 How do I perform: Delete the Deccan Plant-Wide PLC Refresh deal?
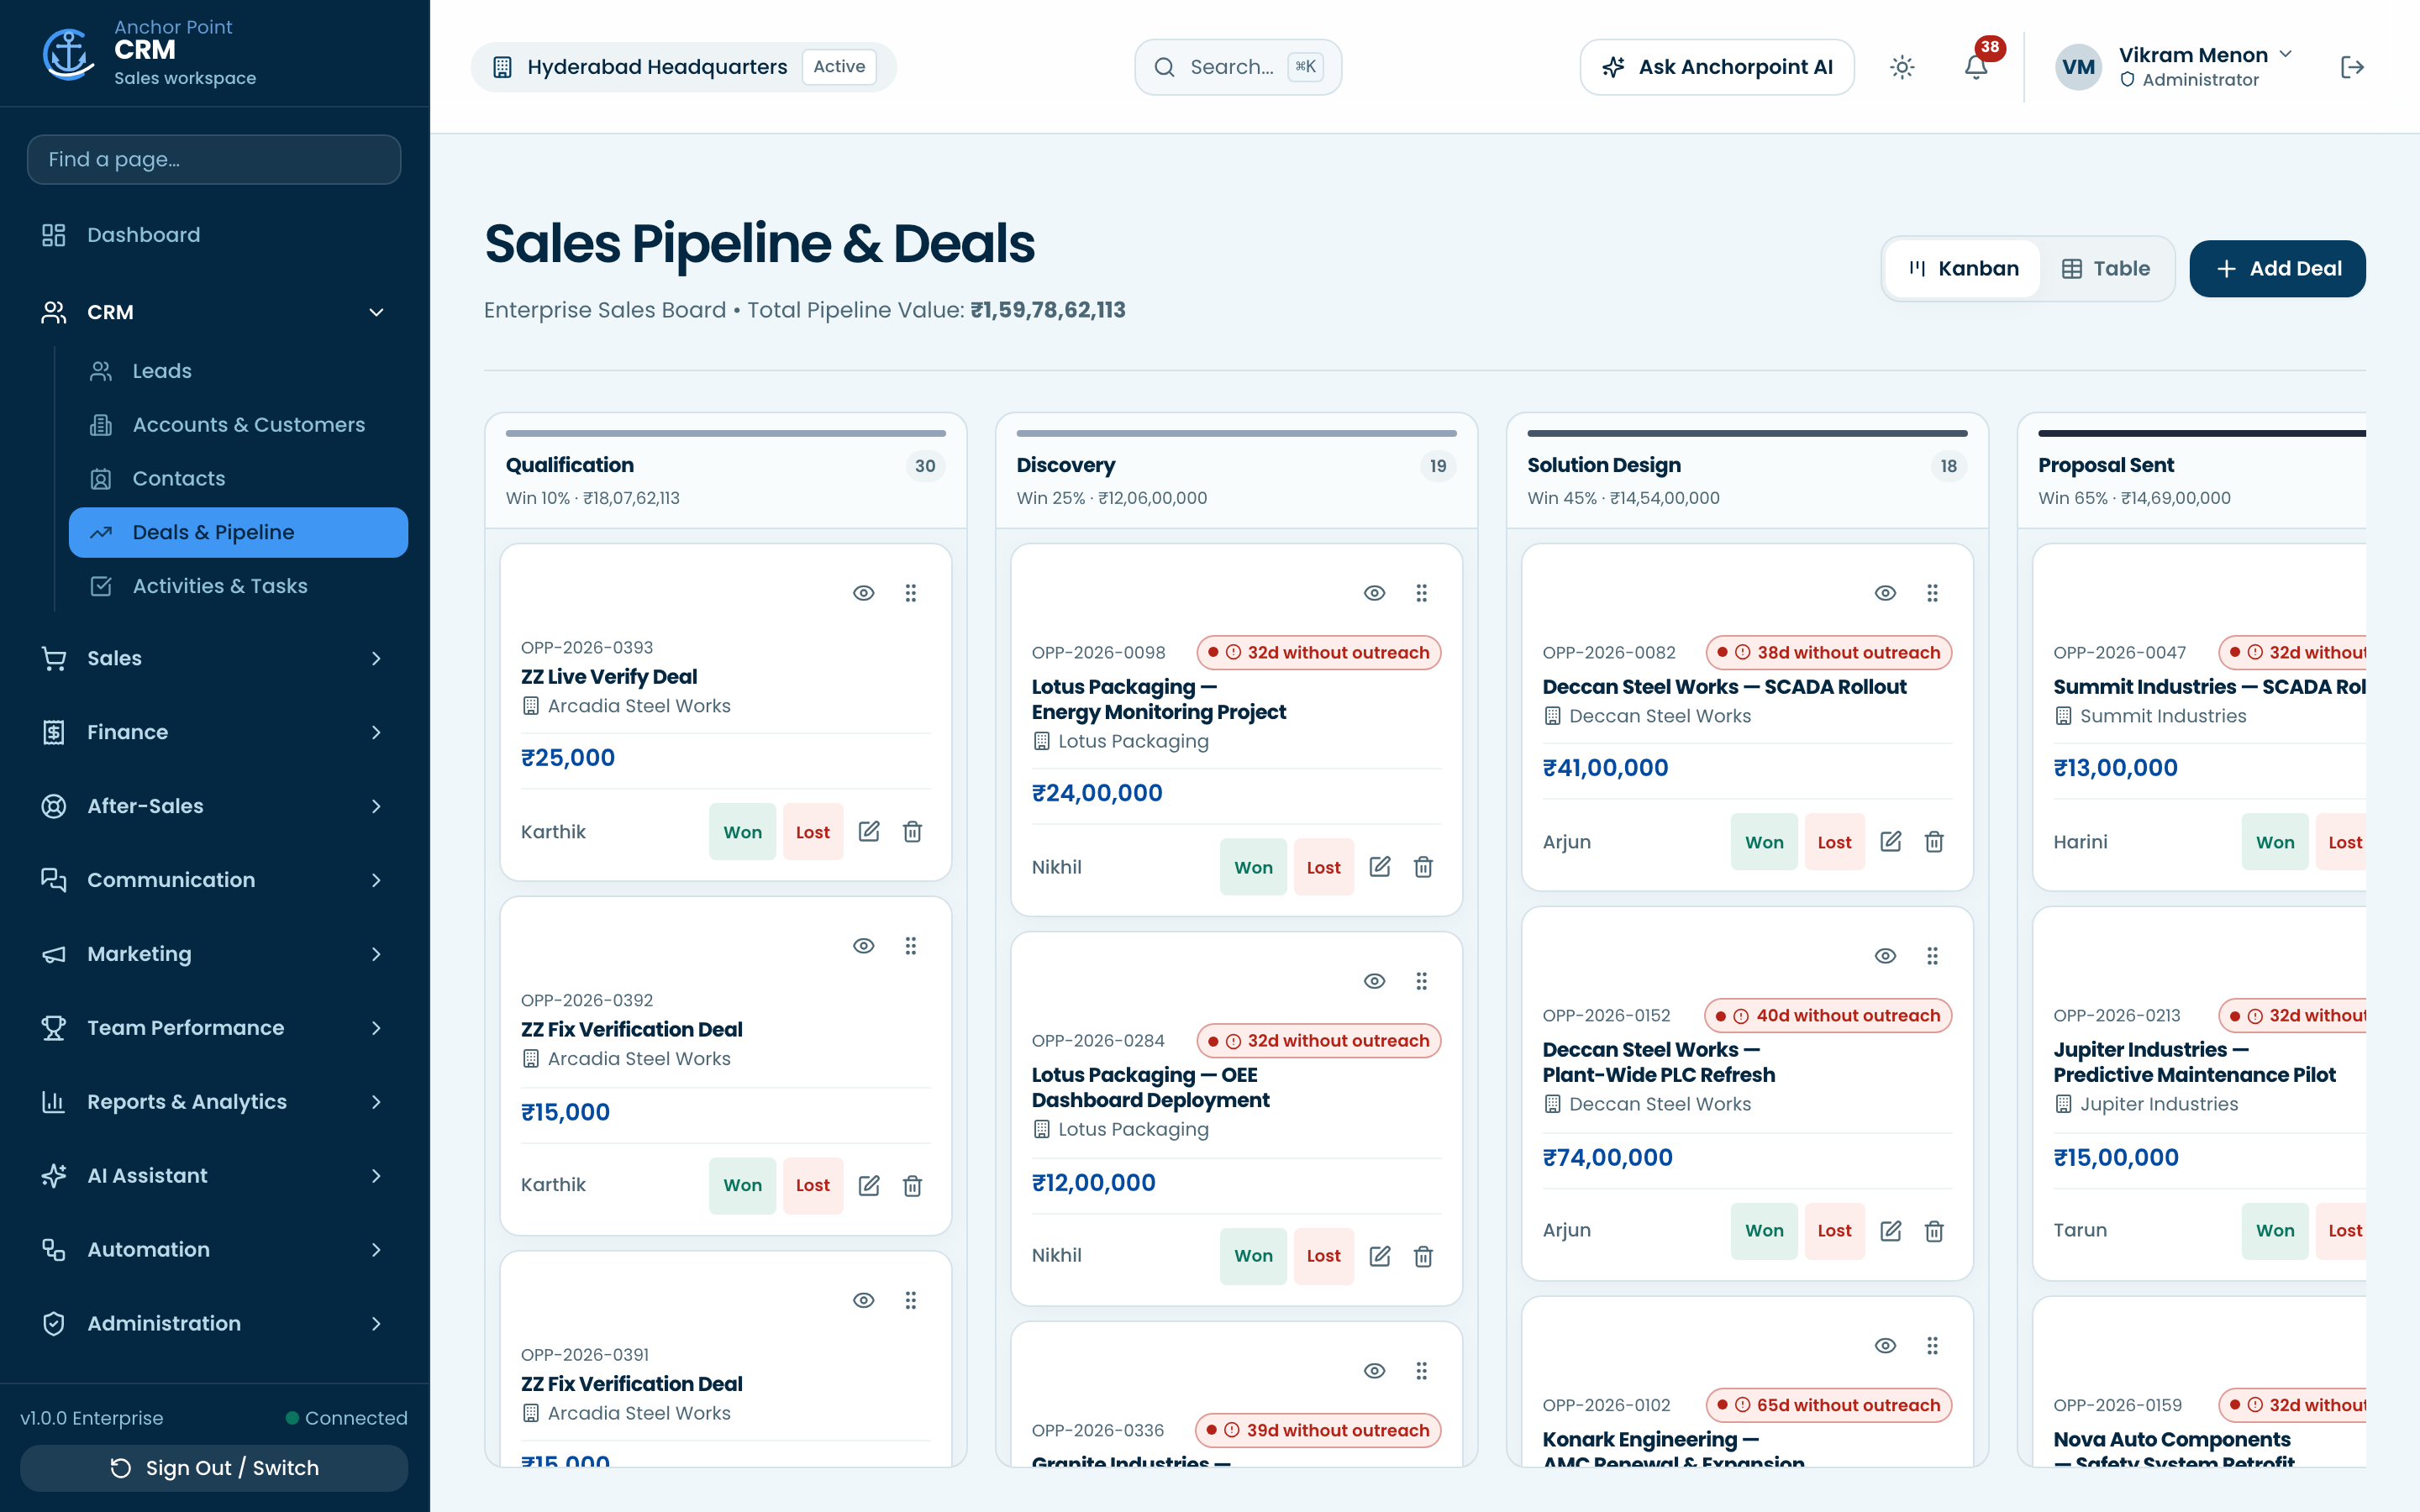(x=1934, y=1231)
